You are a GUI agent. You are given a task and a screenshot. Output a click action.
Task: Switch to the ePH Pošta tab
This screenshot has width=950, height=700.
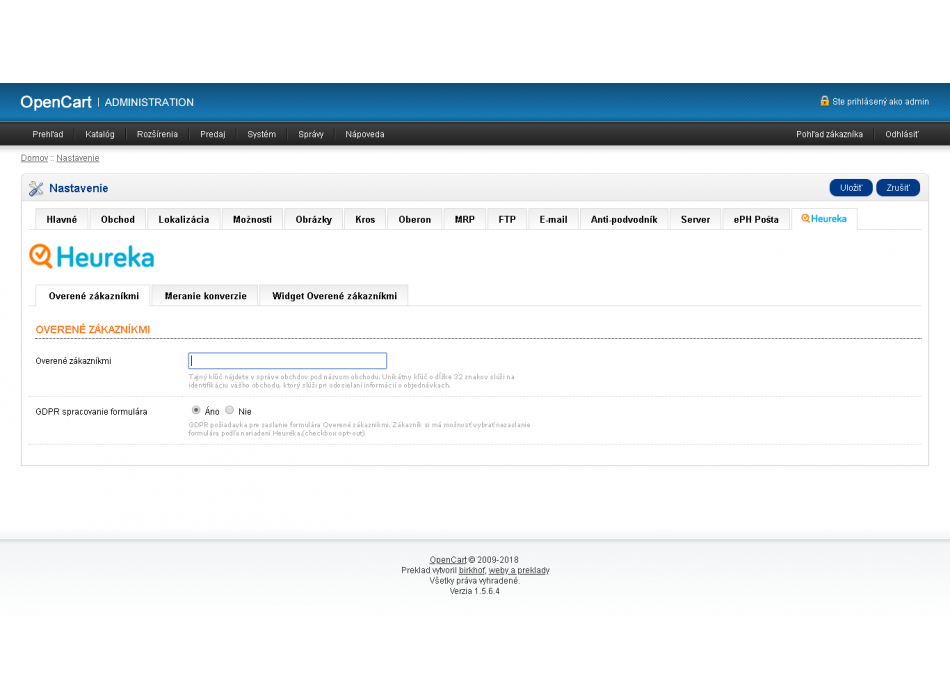pos(756,219)
